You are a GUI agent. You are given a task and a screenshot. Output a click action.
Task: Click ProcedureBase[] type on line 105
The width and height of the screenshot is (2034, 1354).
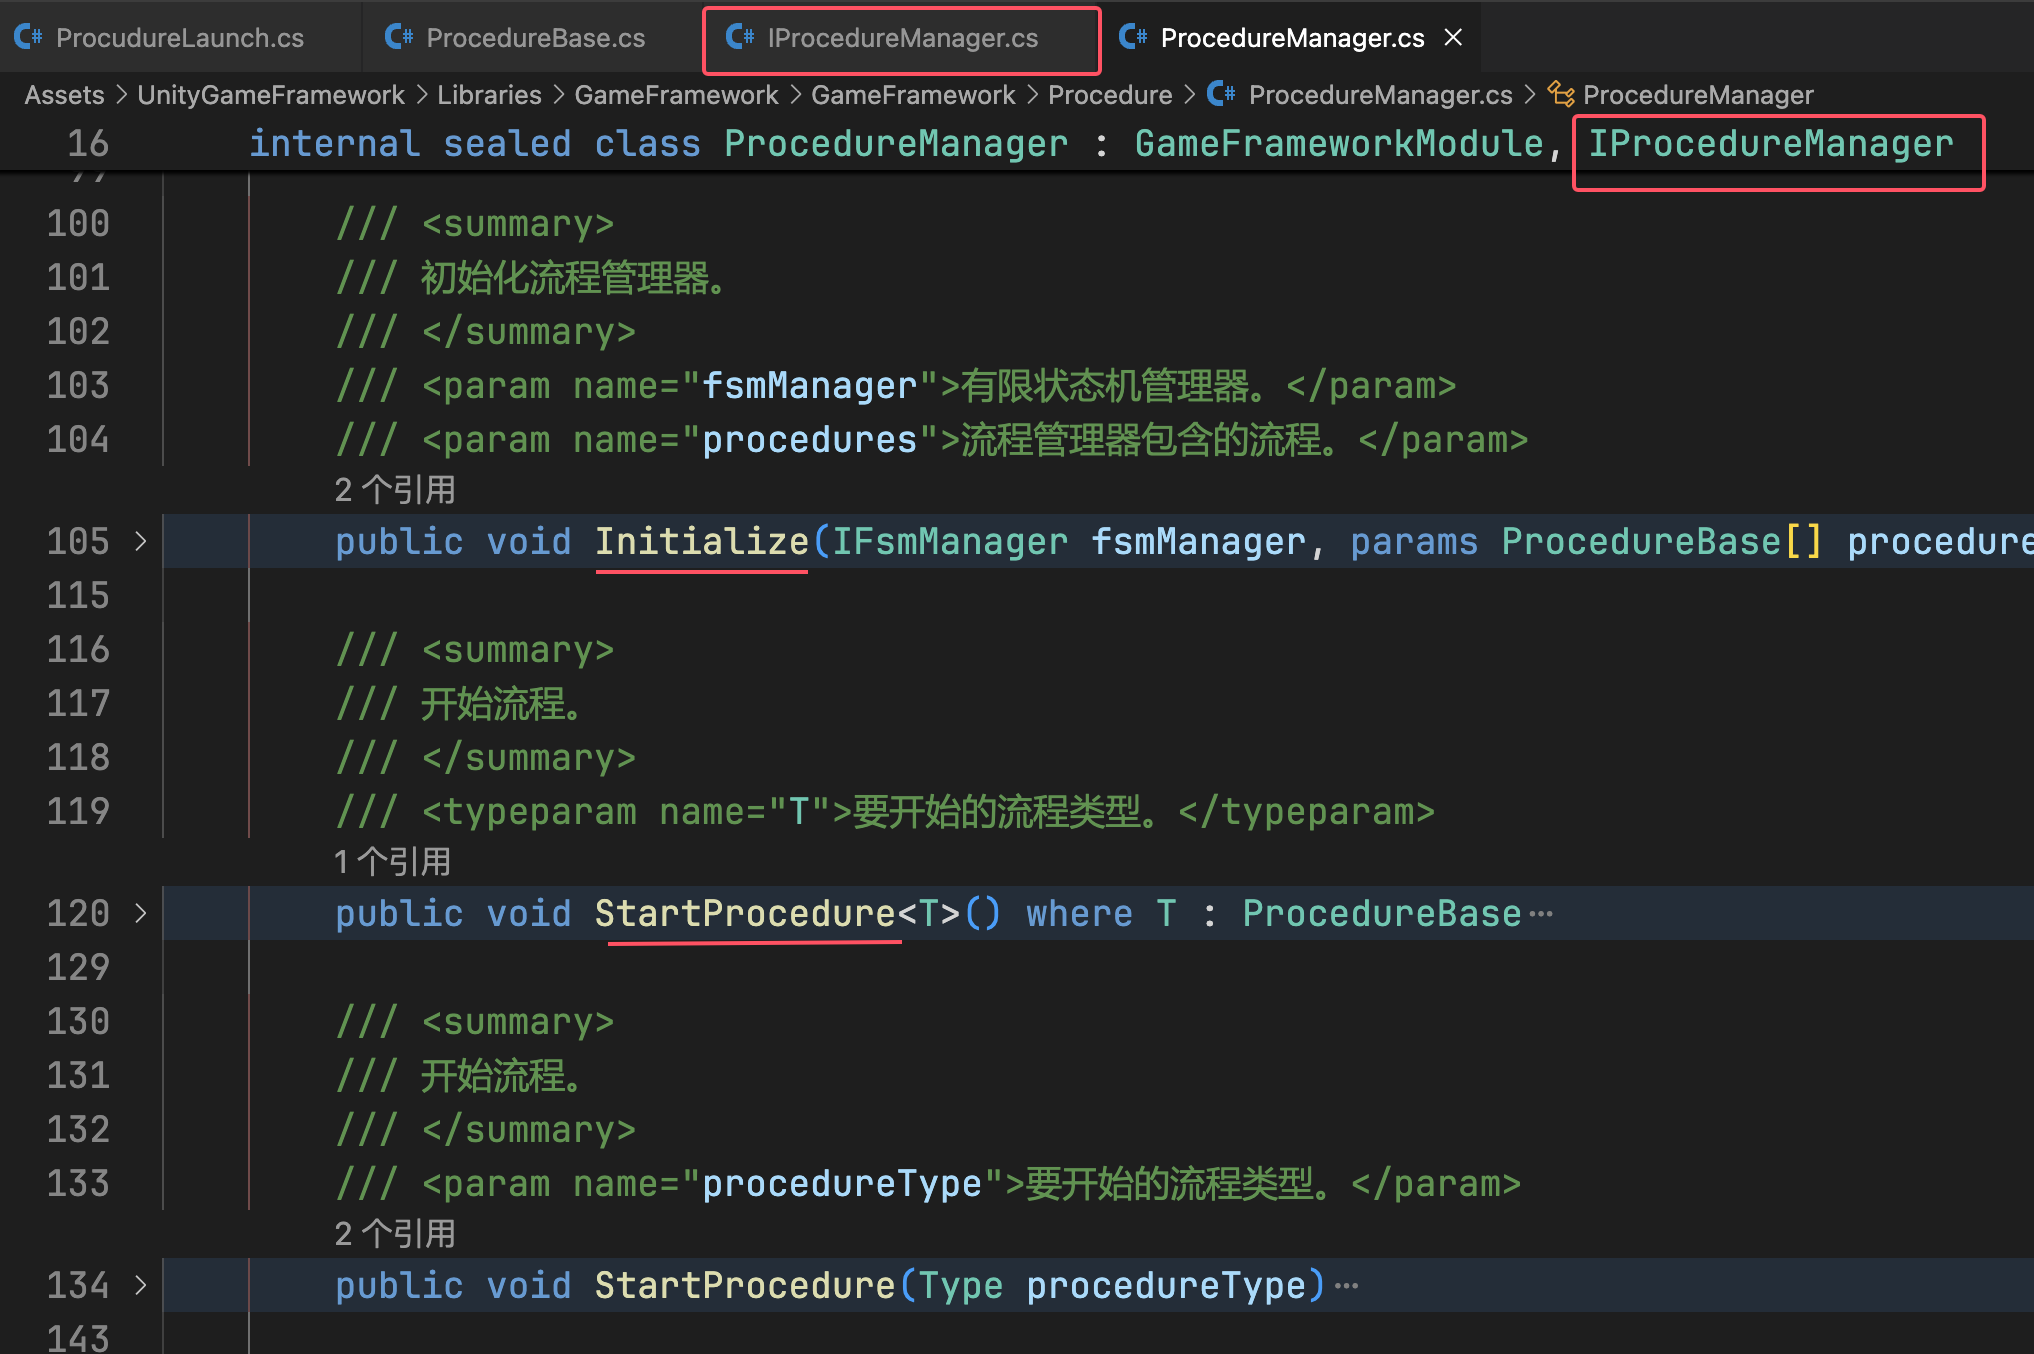pyautogui.click(x=1662, y=541)
